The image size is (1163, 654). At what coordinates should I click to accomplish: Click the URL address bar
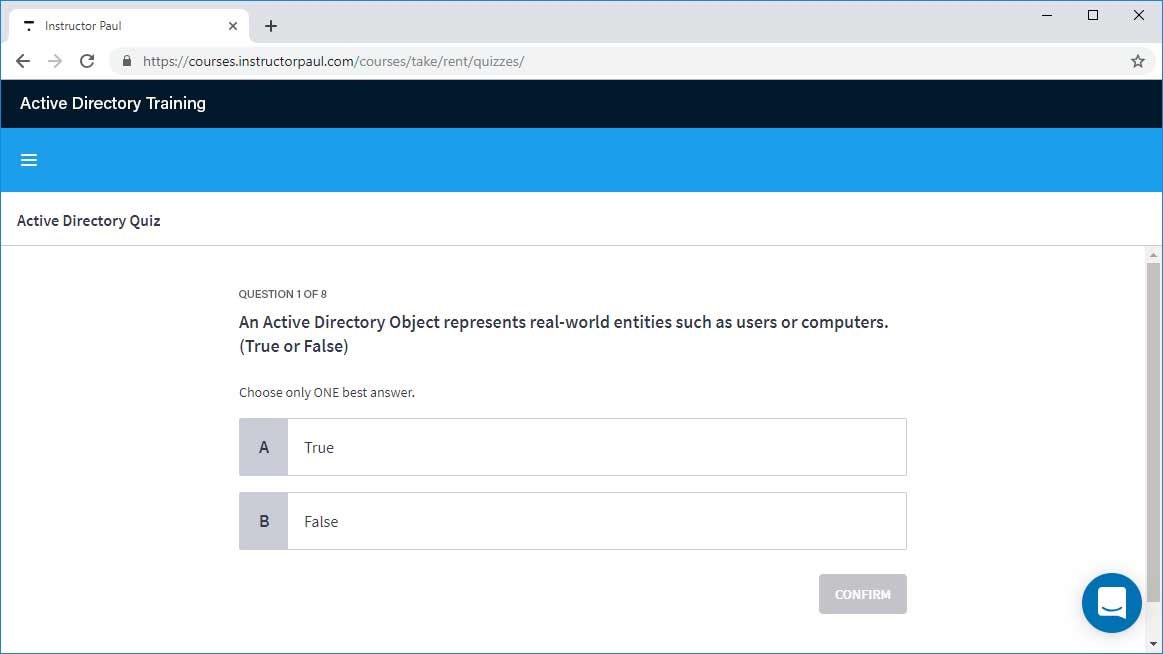pyautogui.click(x=600, y=61)
